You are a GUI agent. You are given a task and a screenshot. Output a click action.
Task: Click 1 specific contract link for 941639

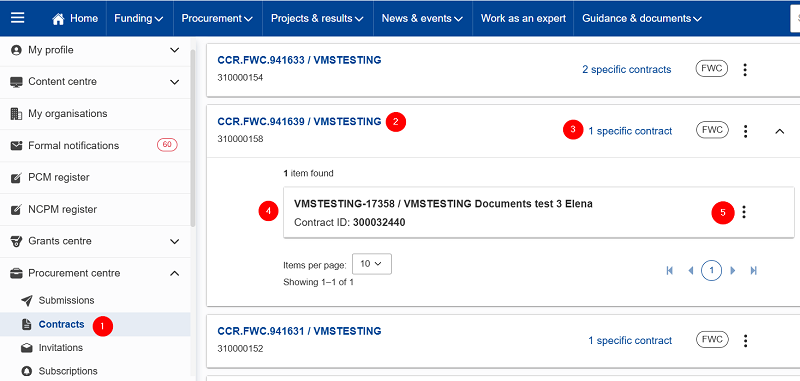630,131
